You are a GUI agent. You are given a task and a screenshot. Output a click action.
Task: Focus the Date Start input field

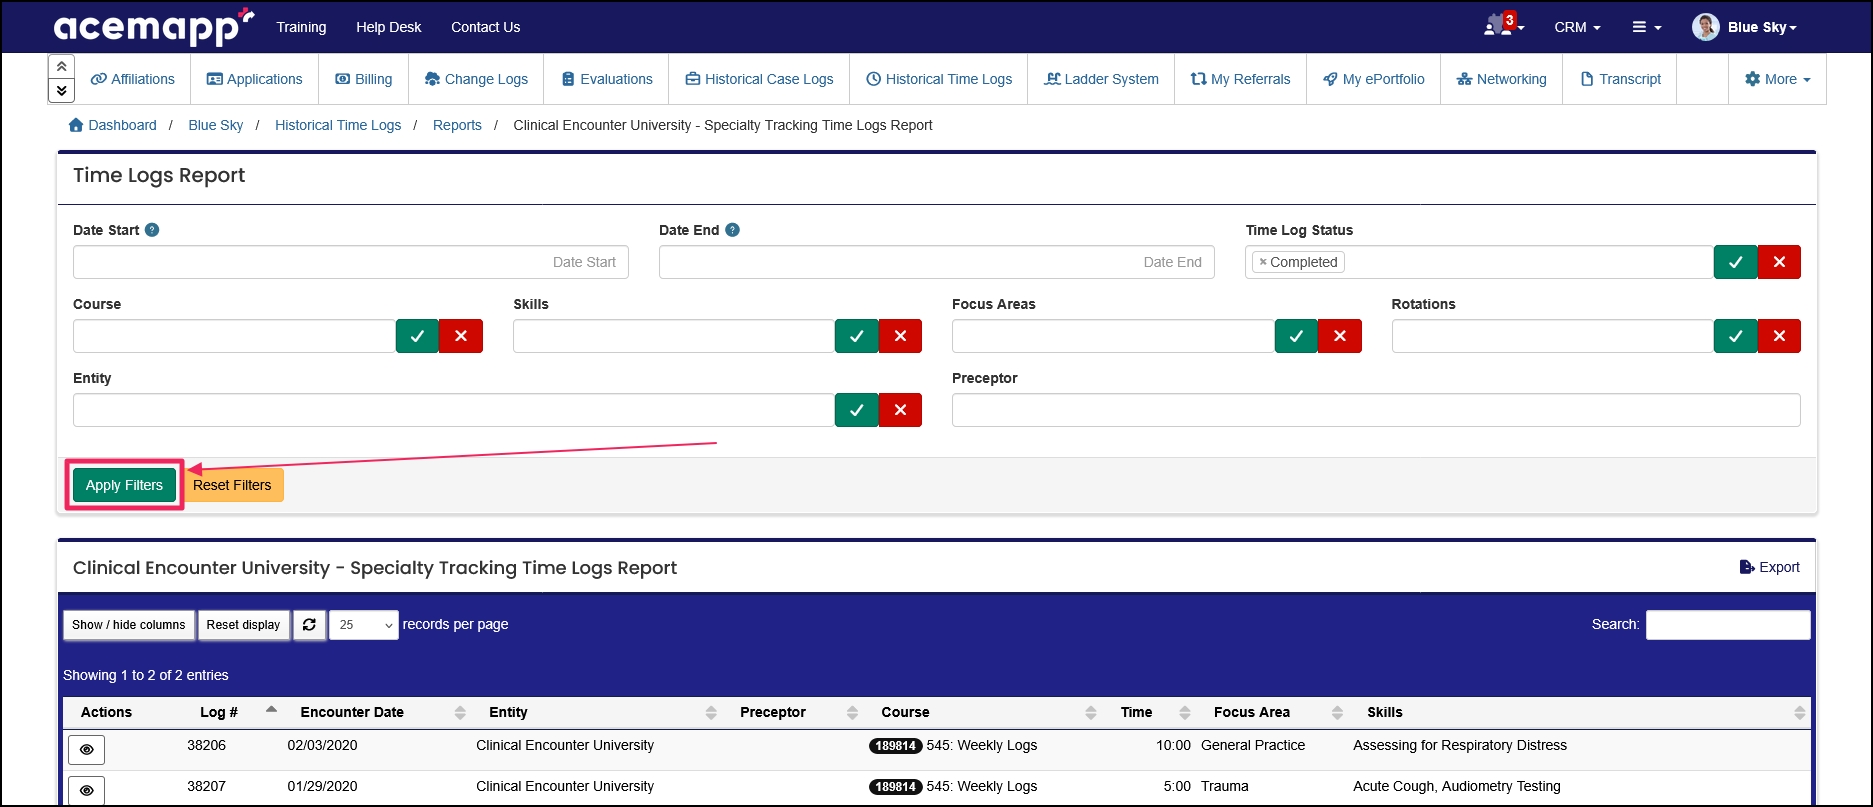coord(351,262)
